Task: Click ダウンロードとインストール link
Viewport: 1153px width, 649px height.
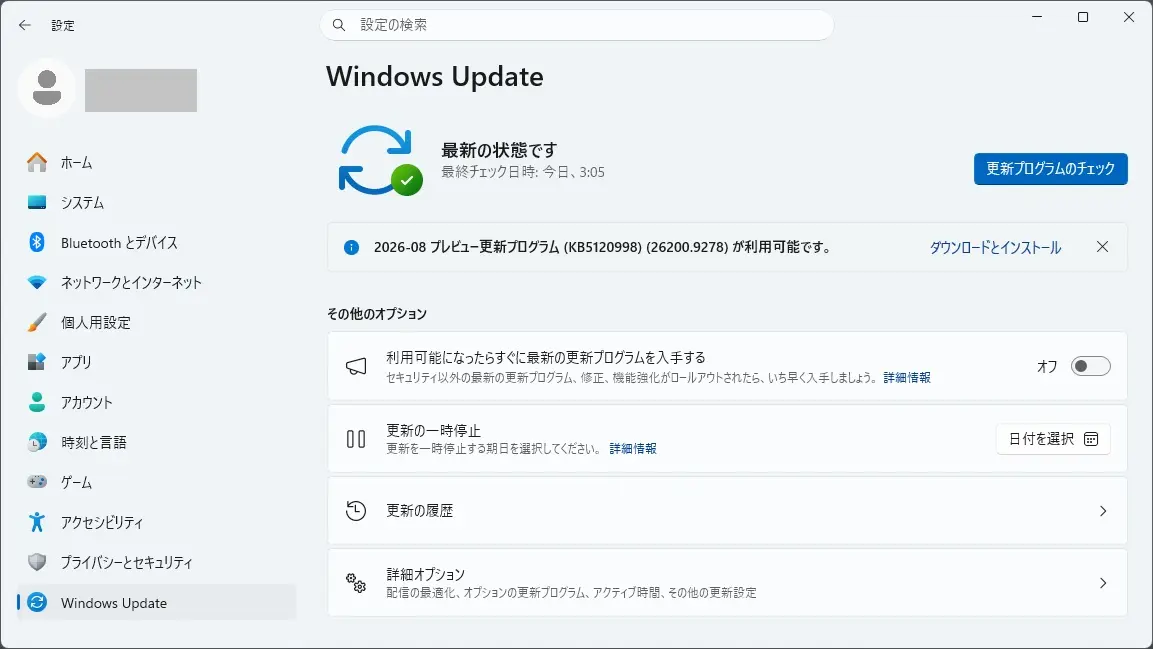Action: 995,248
